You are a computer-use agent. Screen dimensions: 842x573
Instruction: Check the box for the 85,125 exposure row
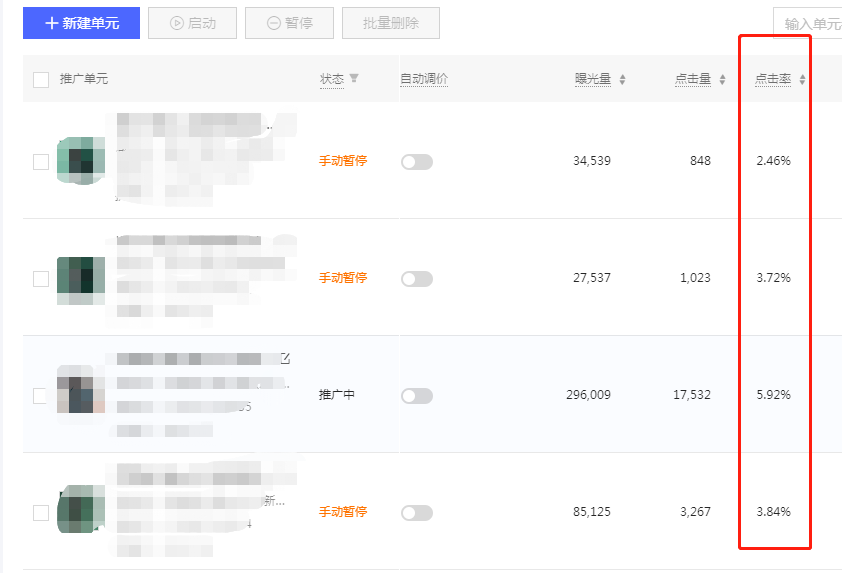click(x=41, y=513)
